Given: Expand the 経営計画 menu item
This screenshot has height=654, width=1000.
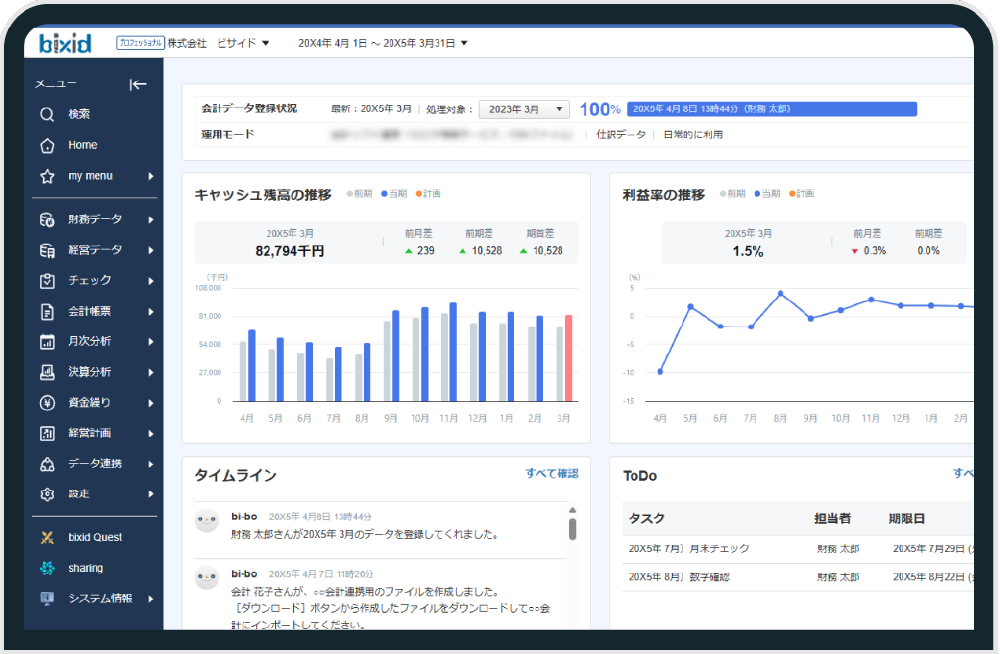Looking at the screenshot, I should (94, 433).
